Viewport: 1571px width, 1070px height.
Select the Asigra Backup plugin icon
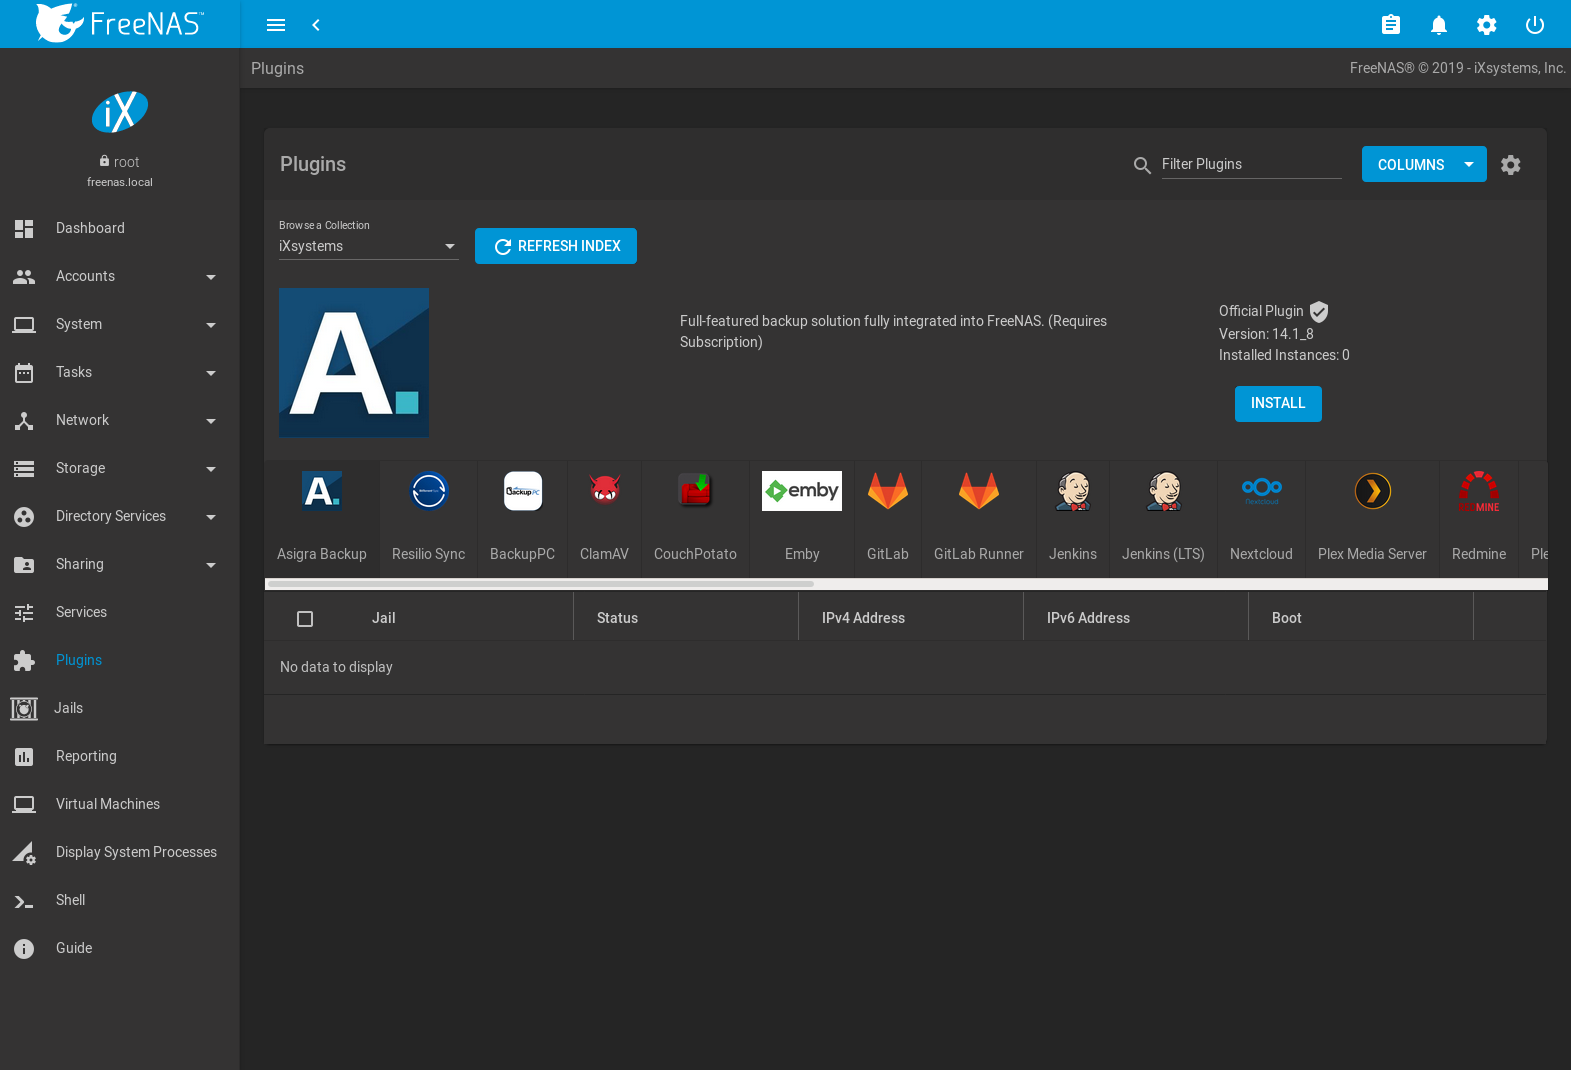click(x=322, y=491)
